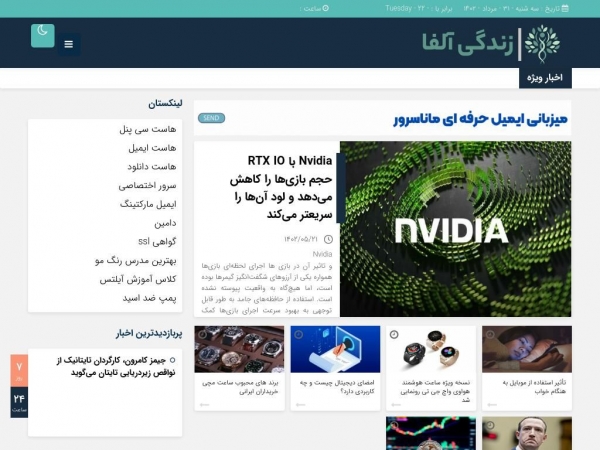Click the لینکستان heading
Viewport: 600px width, 450px height.
pyautogui.click(x=165, y=104)
